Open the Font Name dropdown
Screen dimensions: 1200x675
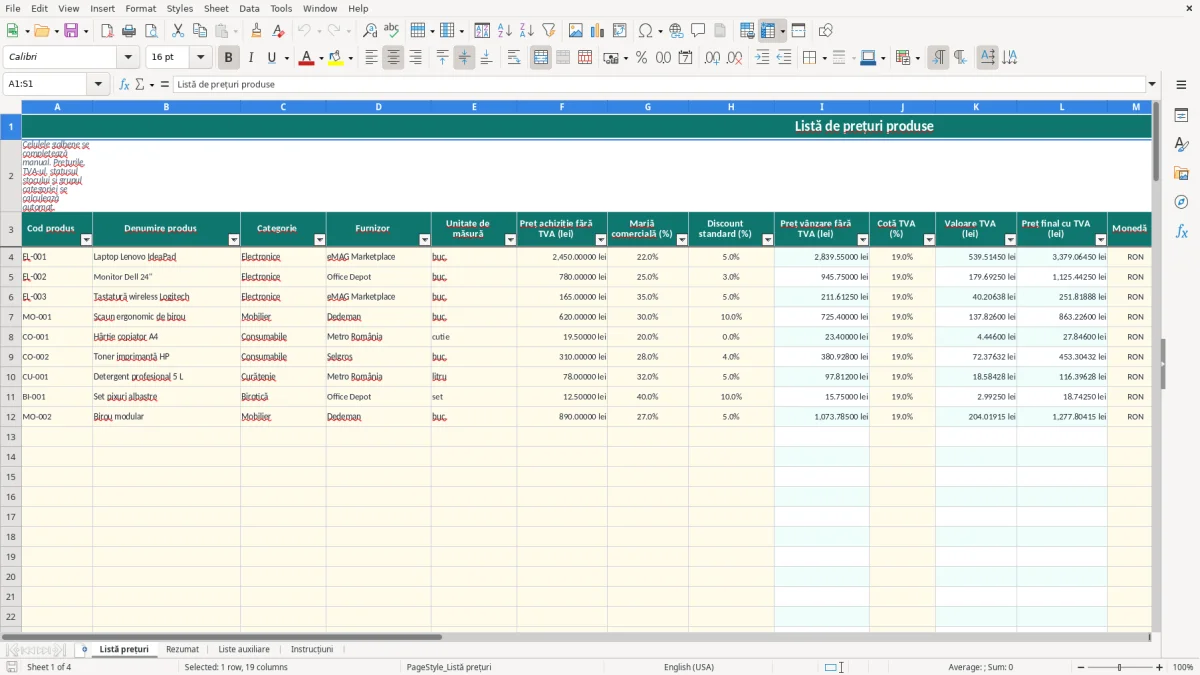127,58
